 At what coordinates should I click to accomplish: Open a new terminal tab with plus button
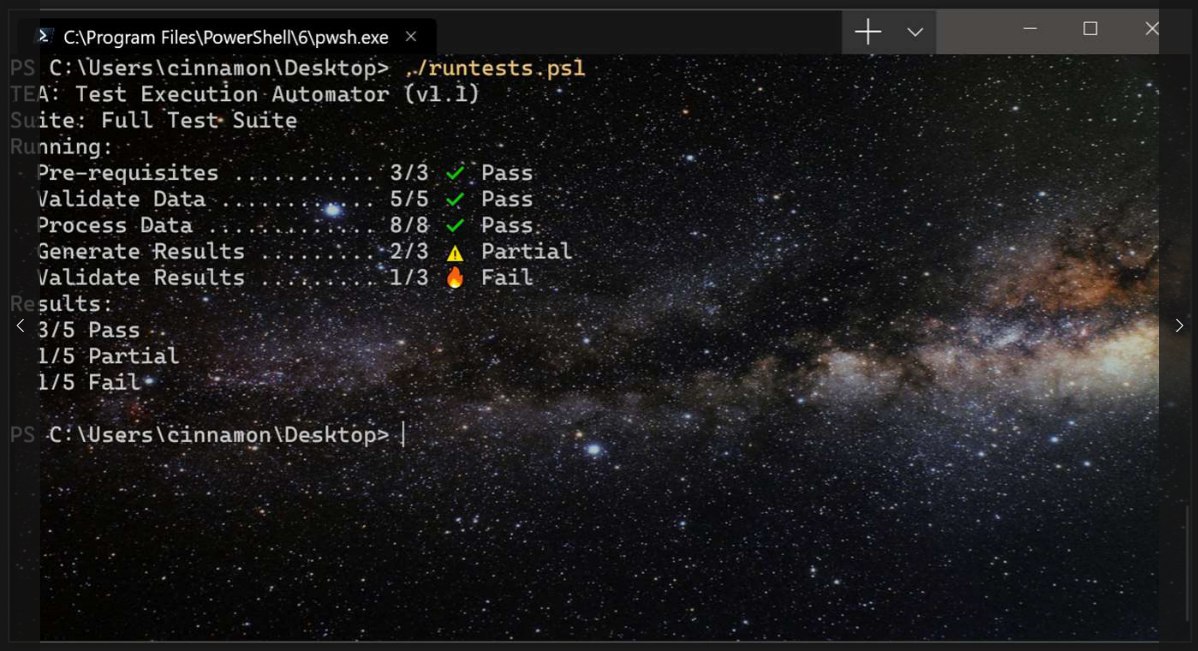coord(868,32)
